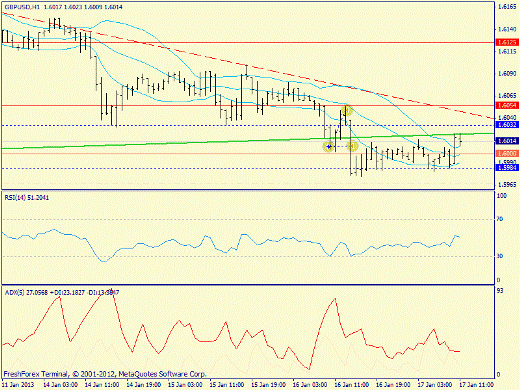
Task: Click the dark 1.6014 current price tag on axis
Action: click(507, 141)
